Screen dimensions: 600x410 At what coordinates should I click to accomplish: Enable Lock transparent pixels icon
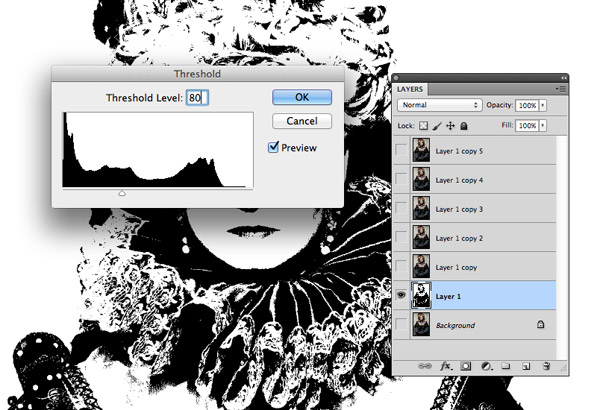pos(423,126)
